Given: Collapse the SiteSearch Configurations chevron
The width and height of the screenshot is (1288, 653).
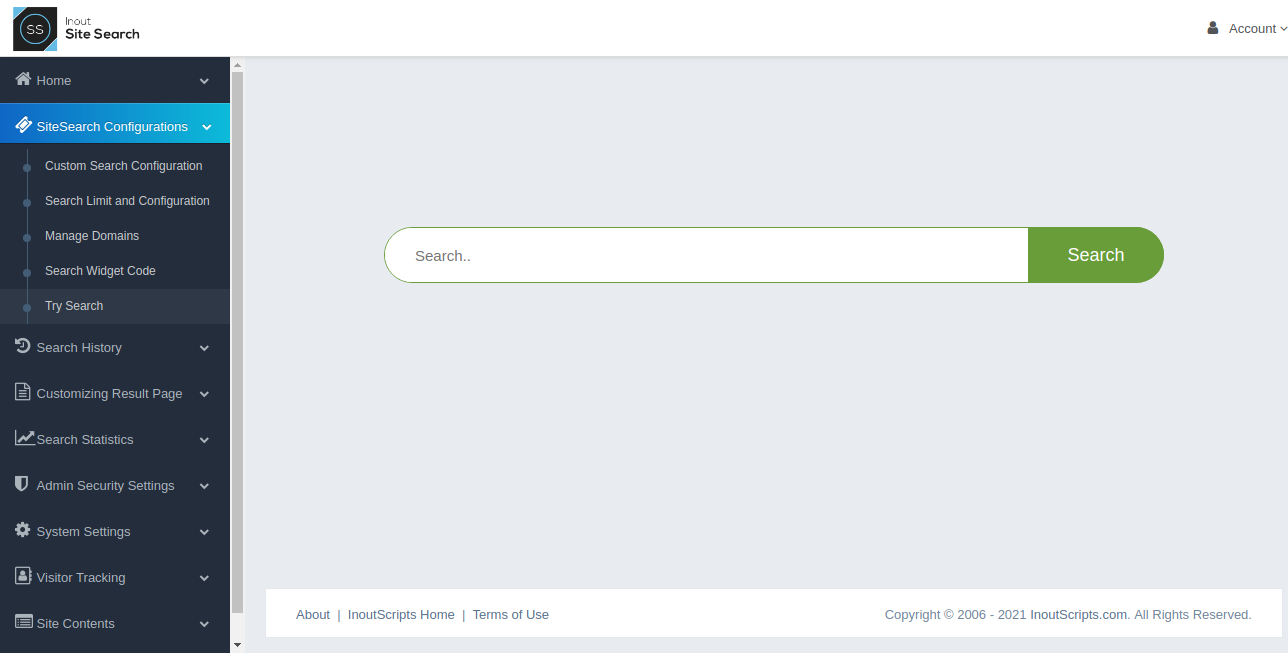Looking at the screenshot, I should (206, 127).
